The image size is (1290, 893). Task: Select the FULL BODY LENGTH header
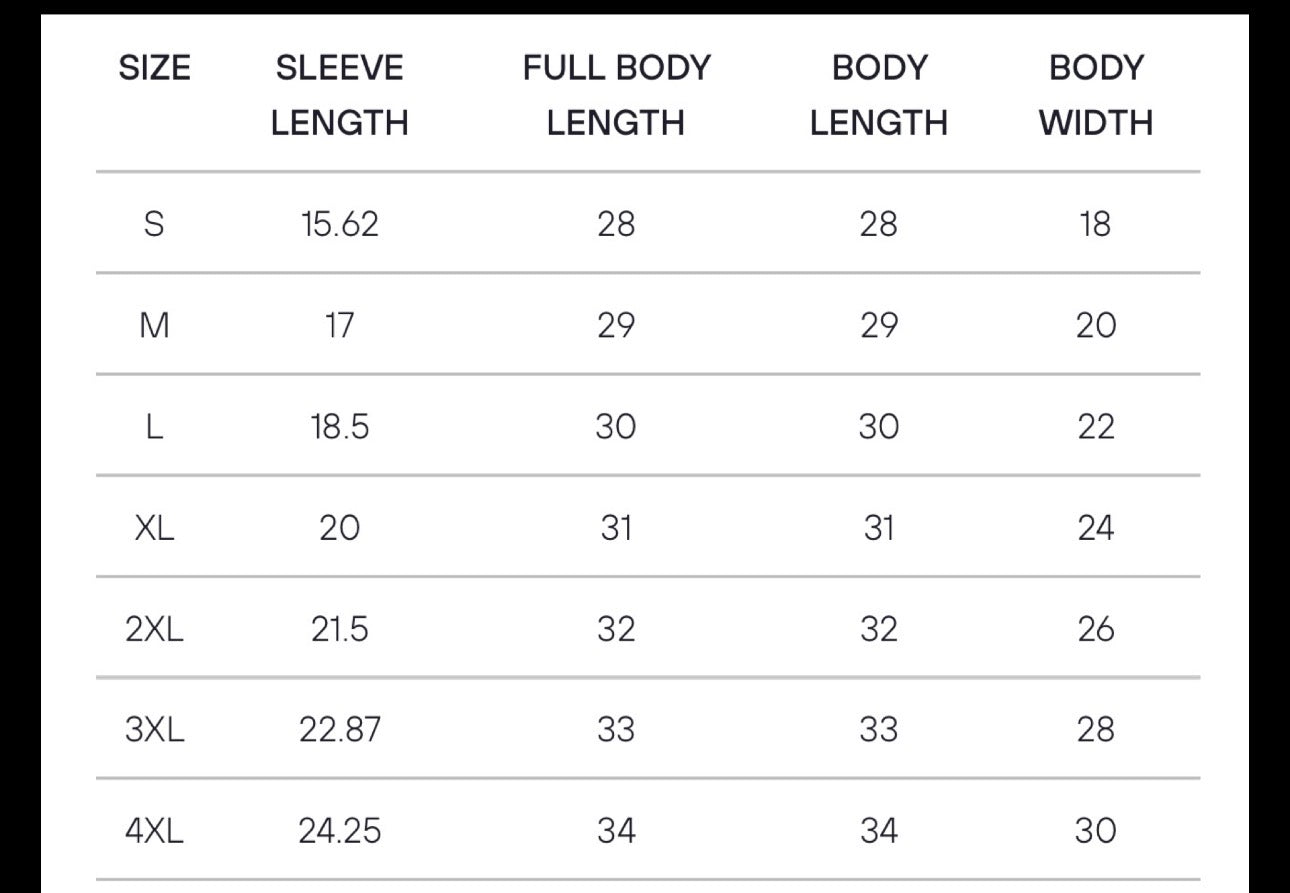(616, 95)
